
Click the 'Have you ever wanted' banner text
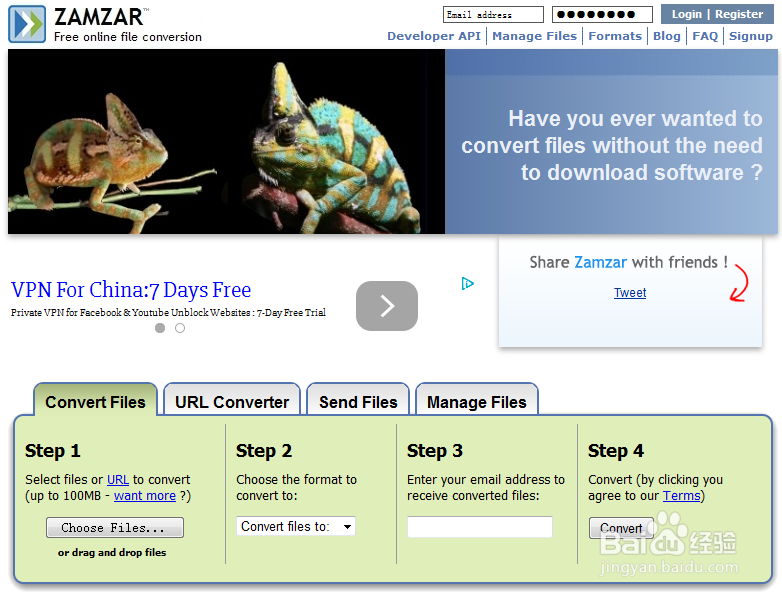click(x=611, y=145)
